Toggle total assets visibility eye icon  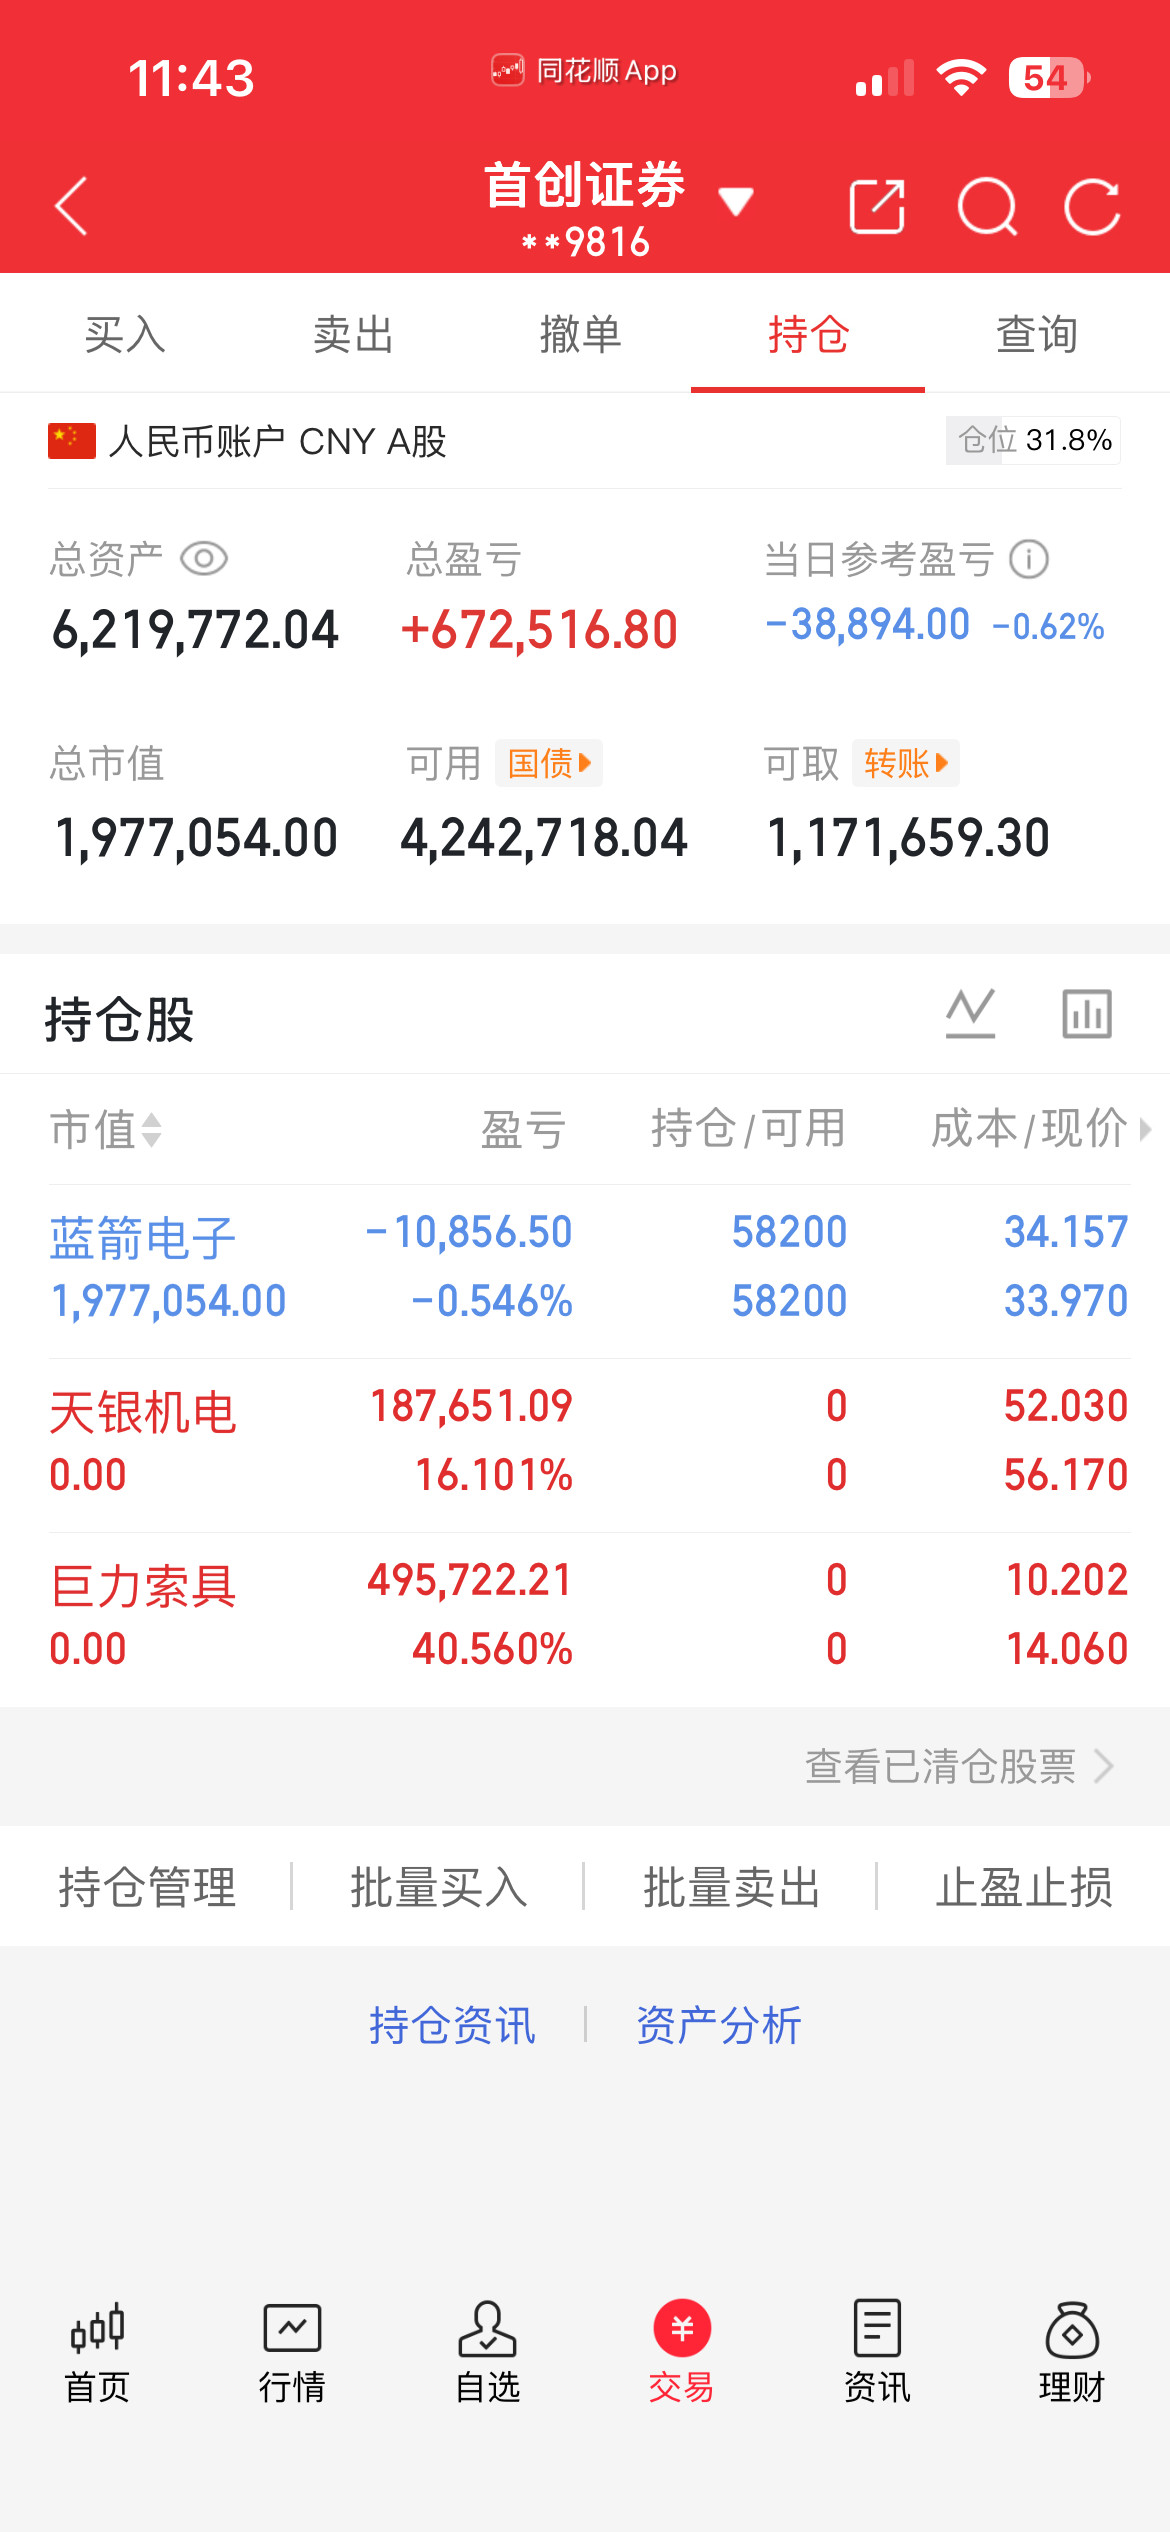(x=204, y=558)
